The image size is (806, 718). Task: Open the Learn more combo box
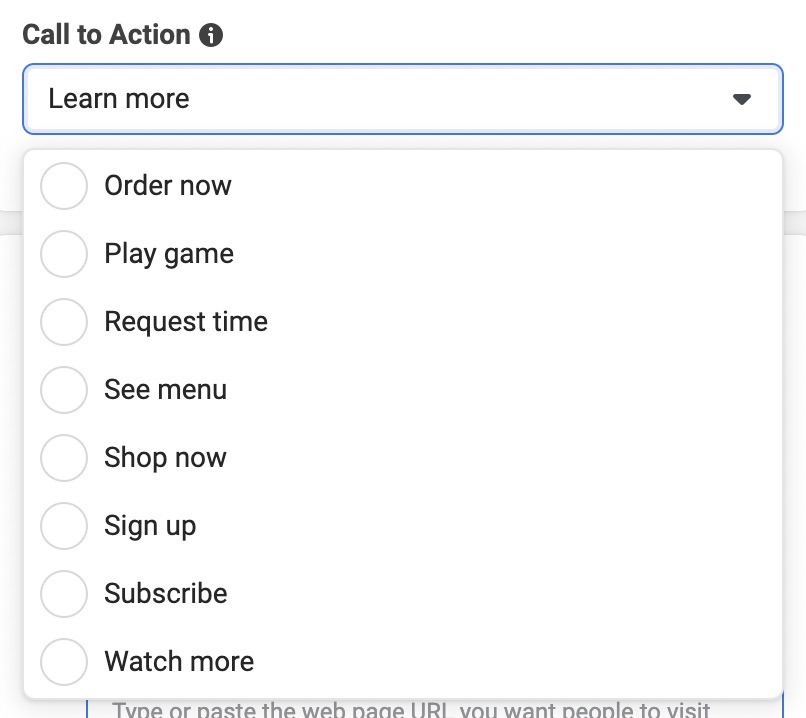pos(402,99)
